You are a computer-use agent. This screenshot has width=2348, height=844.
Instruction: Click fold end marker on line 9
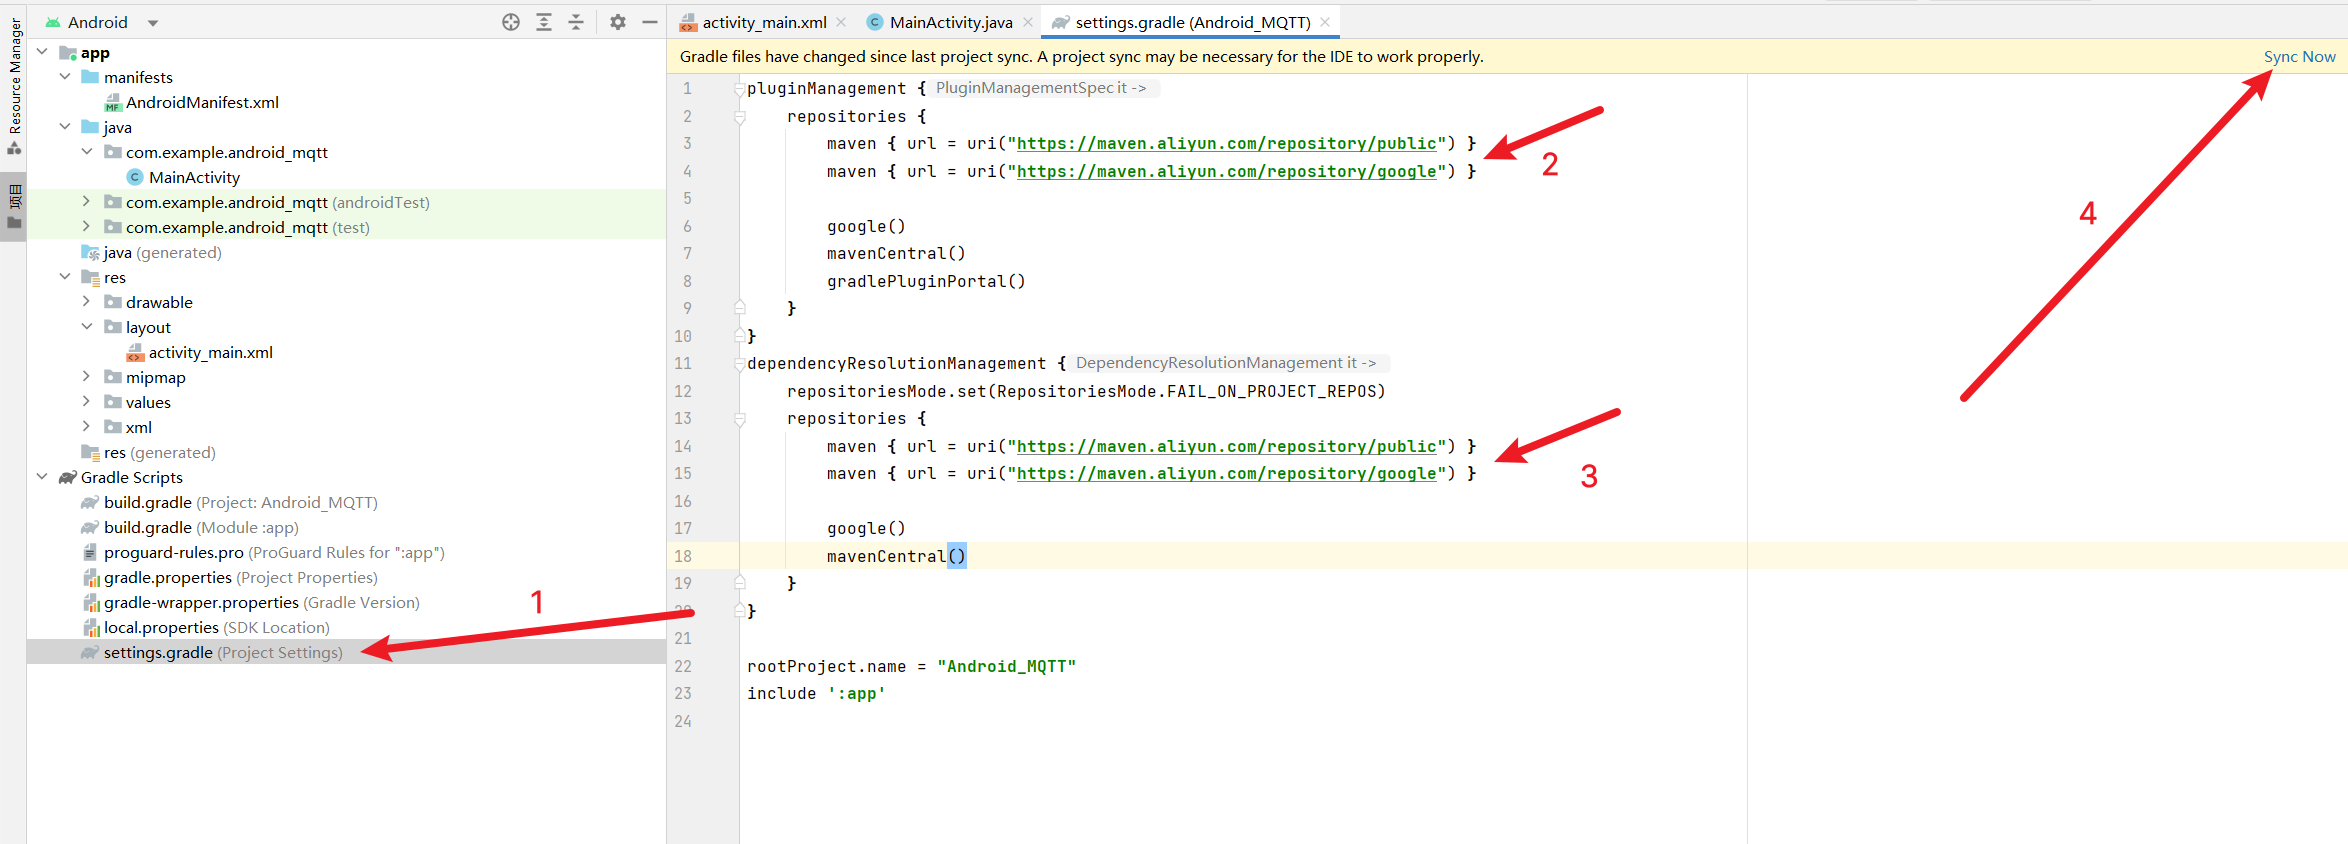(740, 308)
